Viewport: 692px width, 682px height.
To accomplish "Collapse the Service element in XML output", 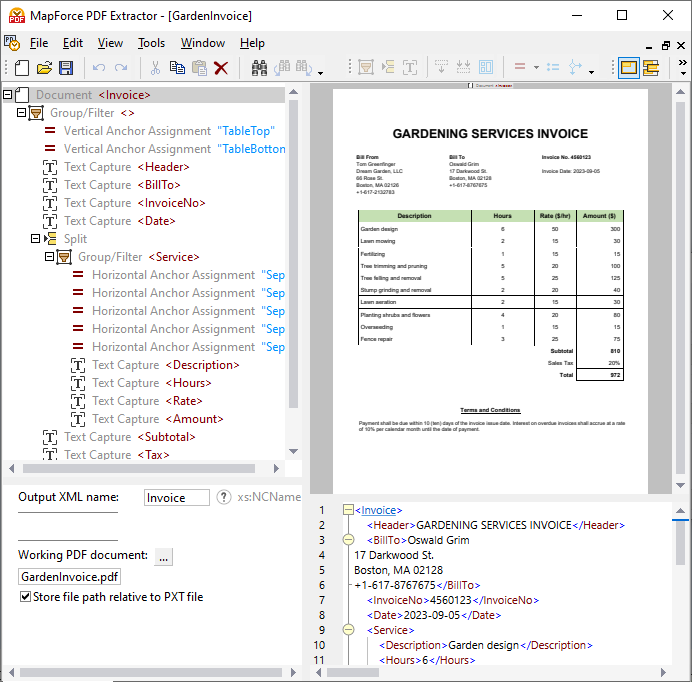I will (x=348, y=630).
